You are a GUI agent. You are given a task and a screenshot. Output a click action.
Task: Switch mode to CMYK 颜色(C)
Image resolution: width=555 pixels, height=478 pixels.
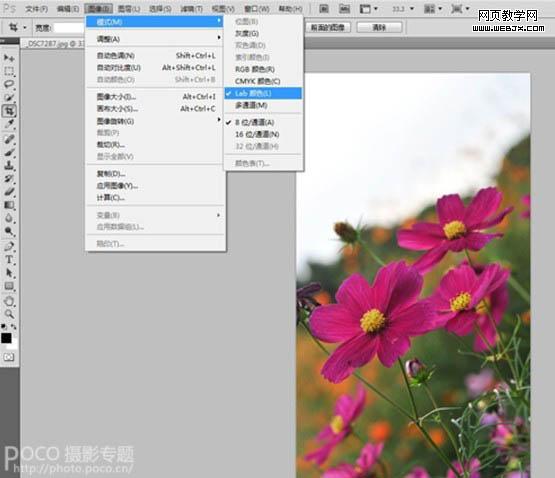[x=263, y=81]
